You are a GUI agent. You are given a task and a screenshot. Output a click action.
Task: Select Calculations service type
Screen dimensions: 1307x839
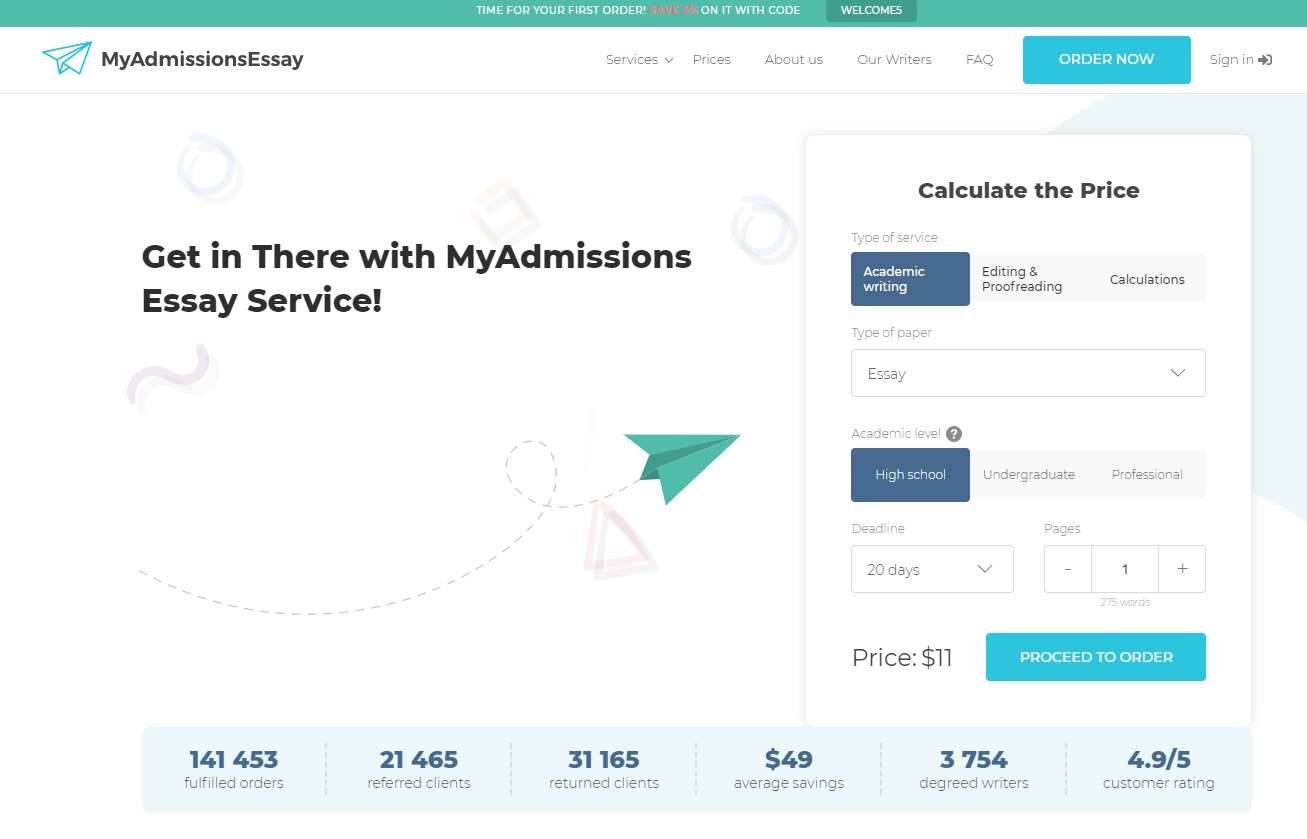point(1147,279)
